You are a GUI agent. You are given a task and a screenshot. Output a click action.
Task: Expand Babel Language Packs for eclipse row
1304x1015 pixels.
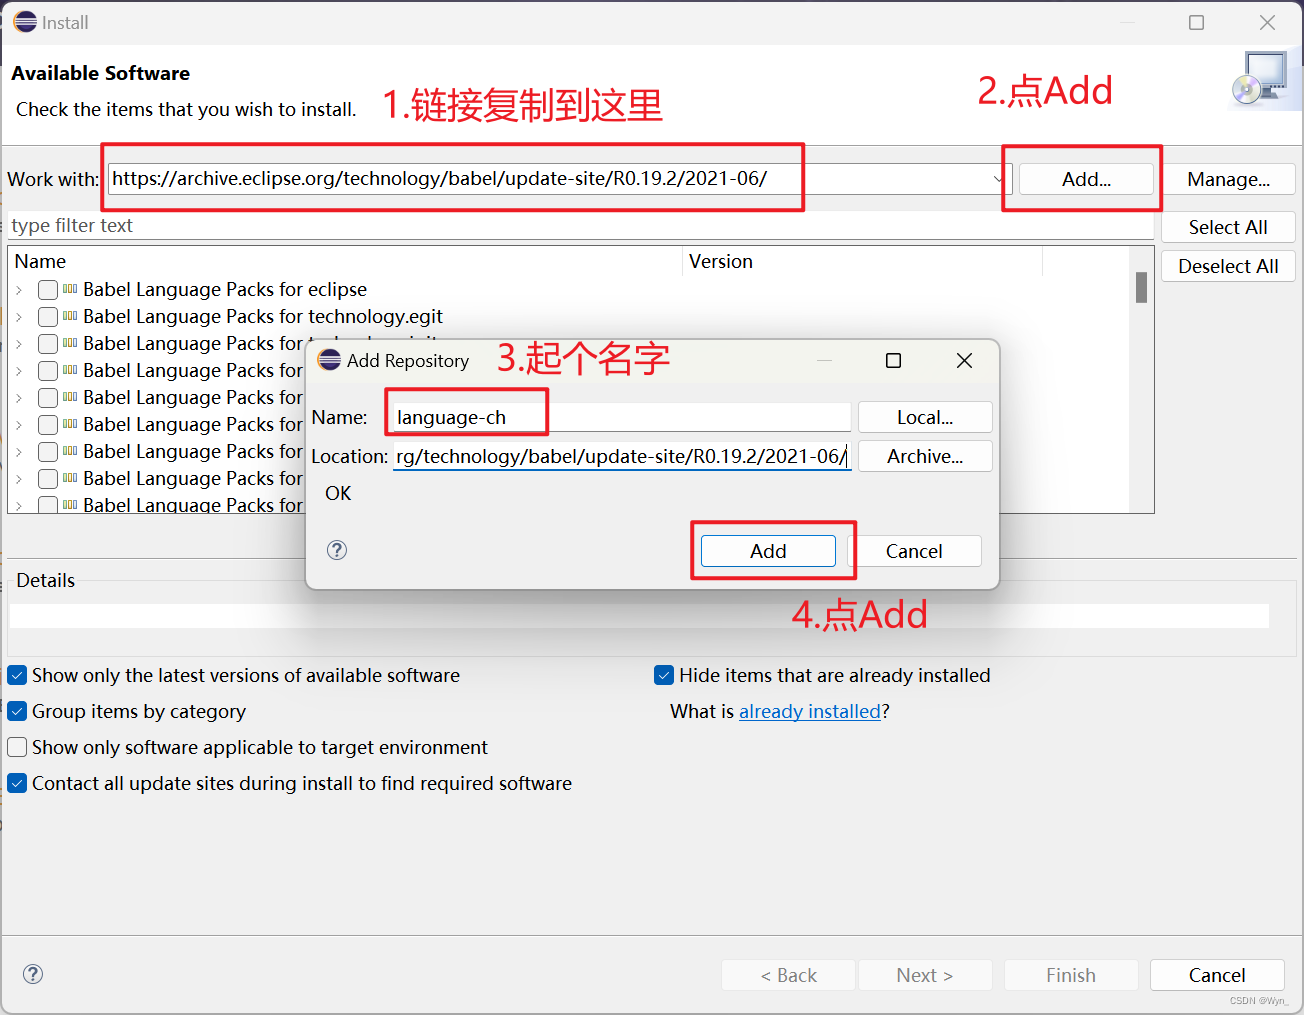pyautogui.click(x=19, y=290)
